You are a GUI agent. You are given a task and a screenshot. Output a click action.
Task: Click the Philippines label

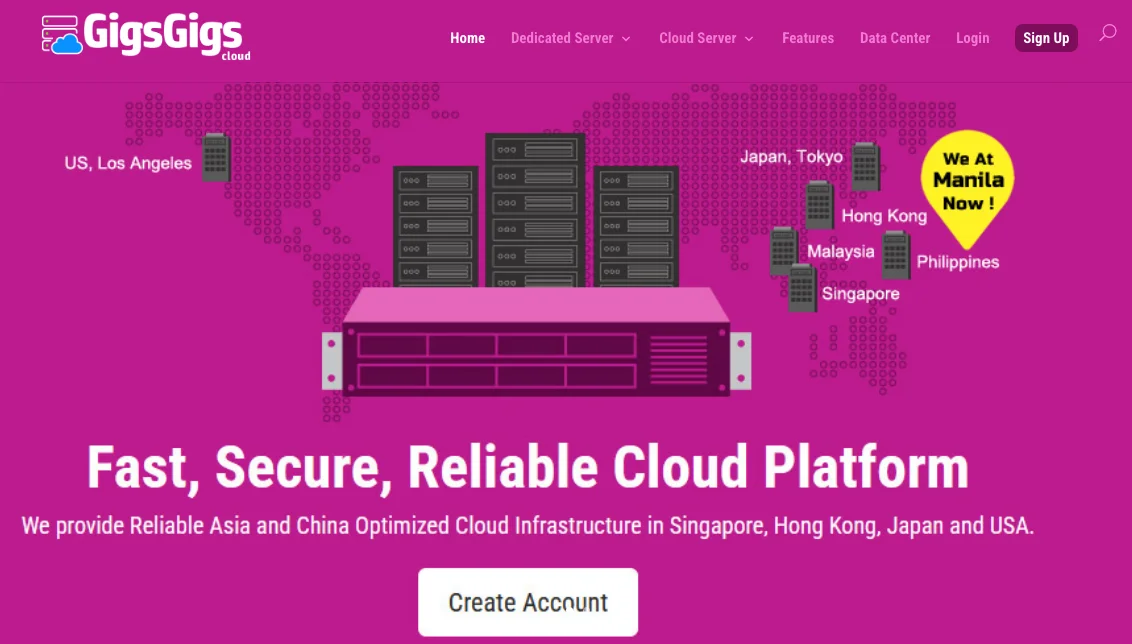click(958, 262)
